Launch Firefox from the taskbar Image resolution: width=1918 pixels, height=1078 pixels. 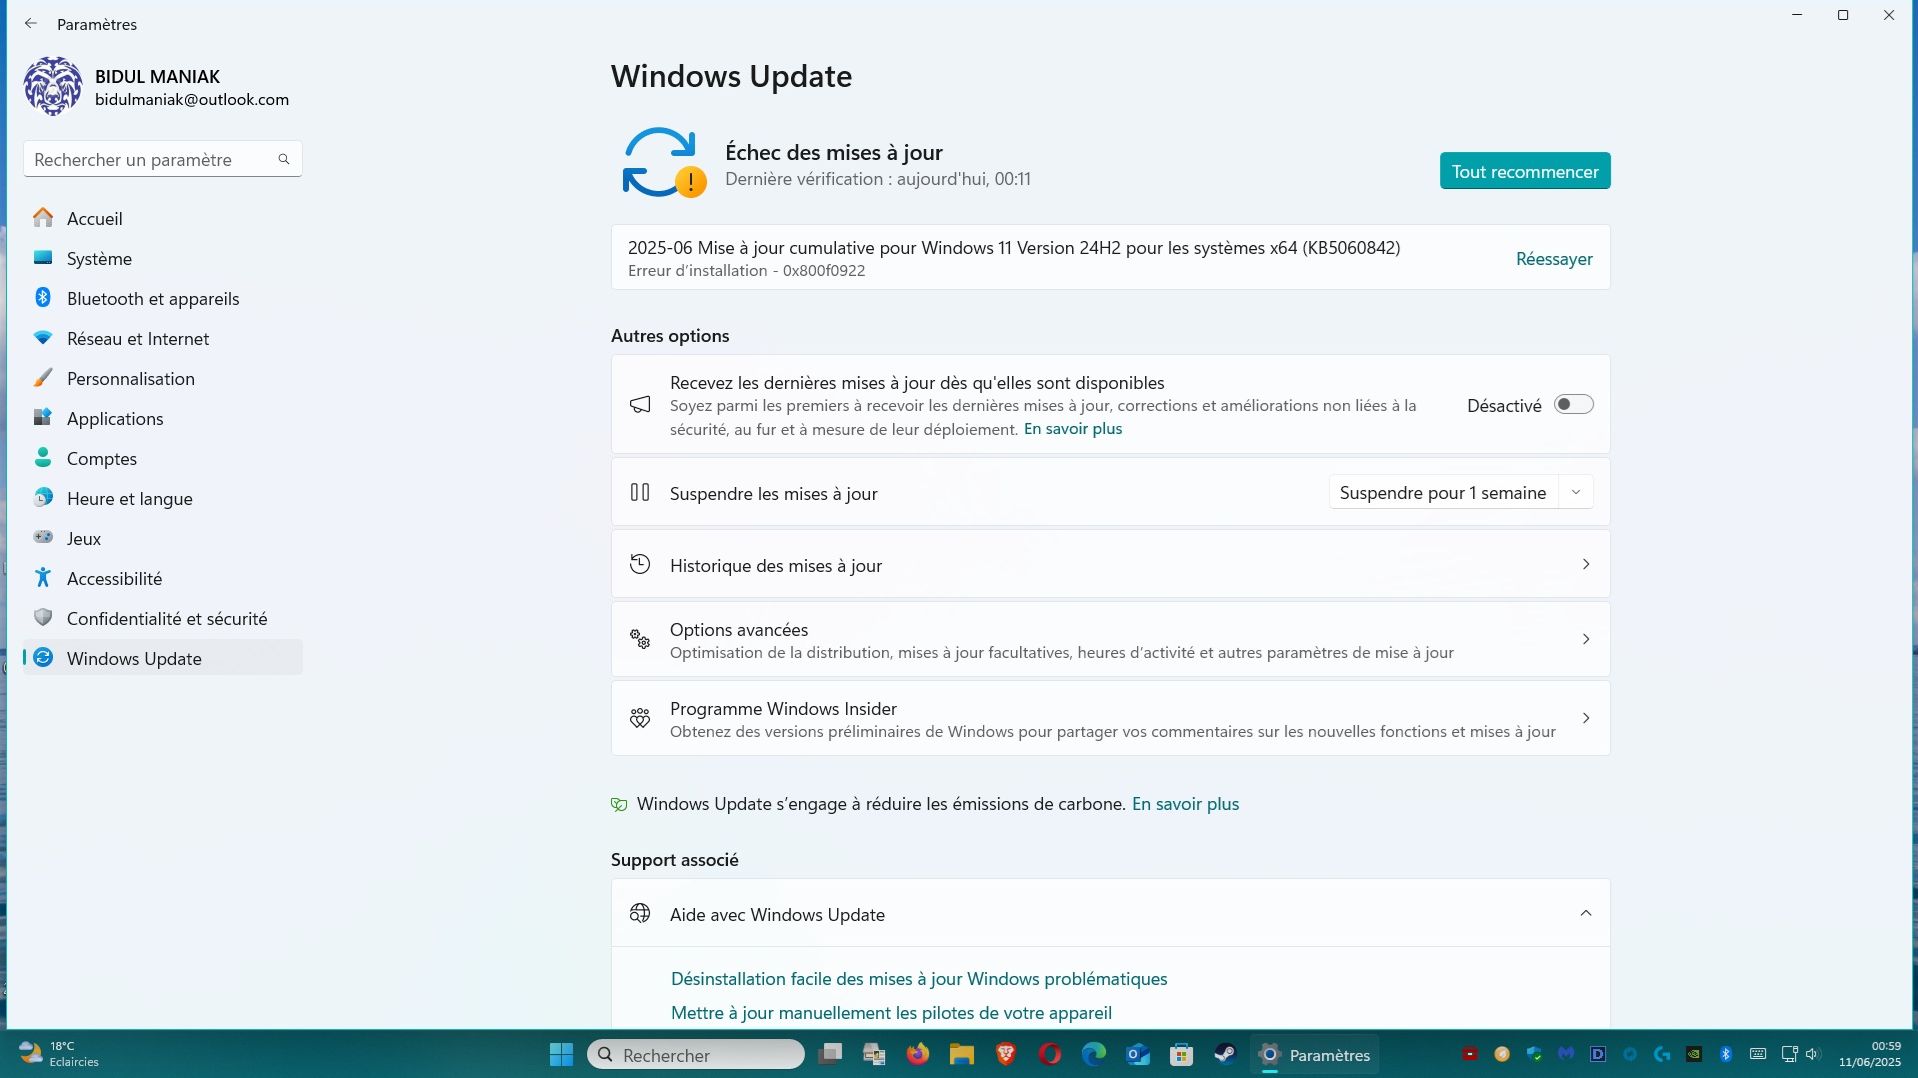[918, 1054]
